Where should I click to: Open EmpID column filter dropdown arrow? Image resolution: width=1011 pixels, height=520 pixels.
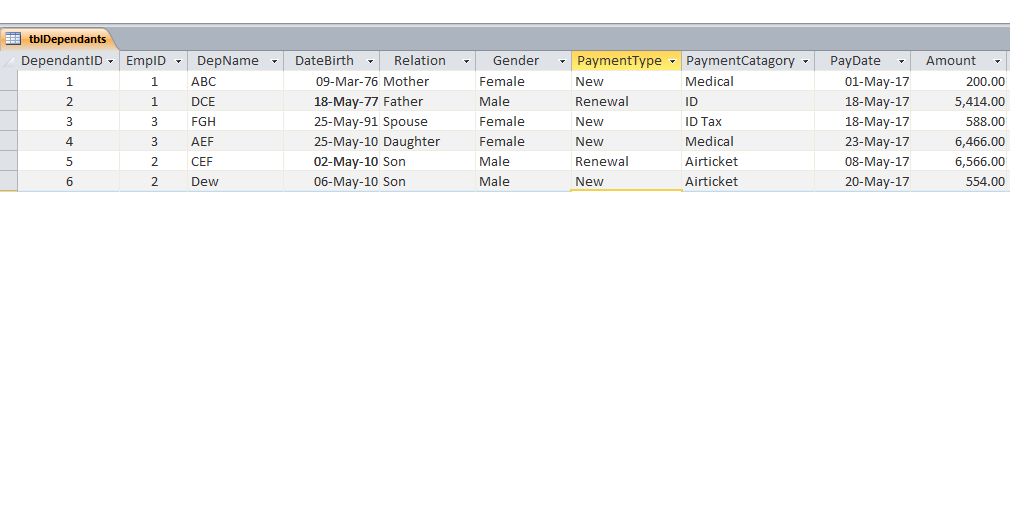(178, 61)
